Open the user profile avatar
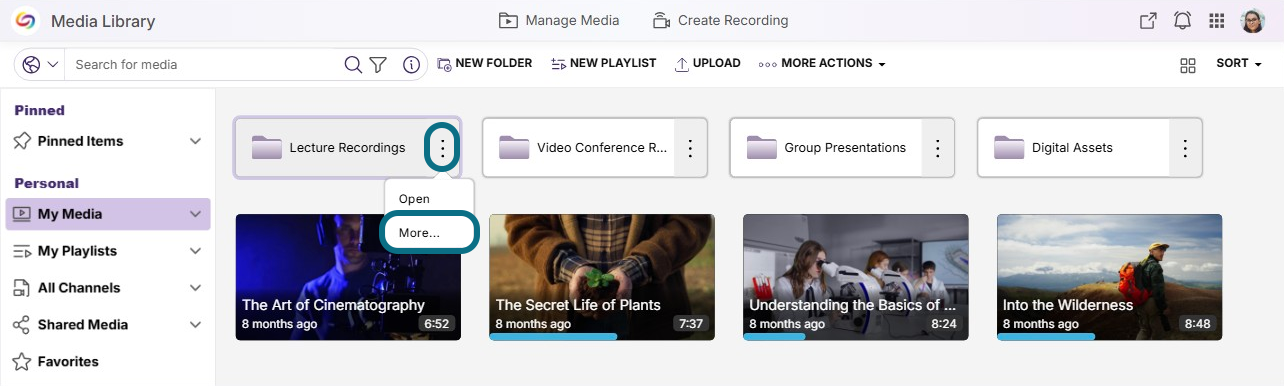The image size is (1284, 386). (x=1253, y=21)
